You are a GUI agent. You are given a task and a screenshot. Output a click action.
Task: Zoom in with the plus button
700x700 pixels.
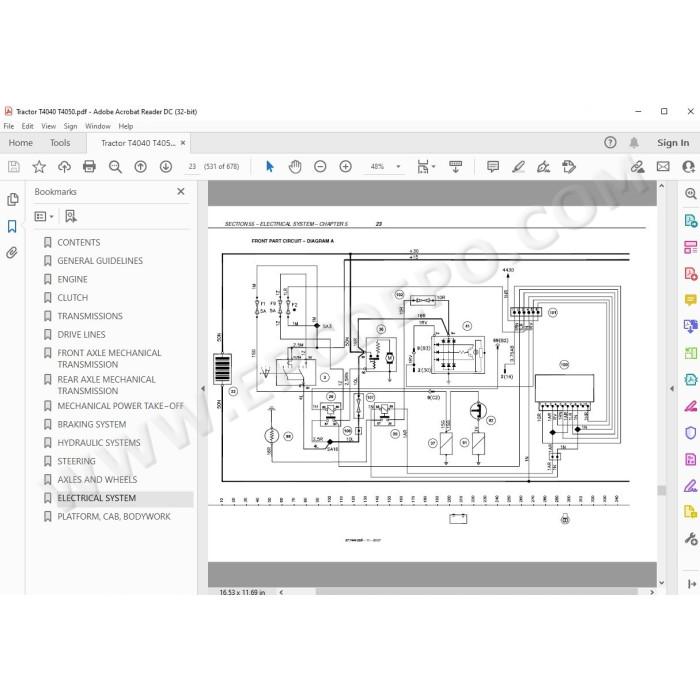[346, 167]
